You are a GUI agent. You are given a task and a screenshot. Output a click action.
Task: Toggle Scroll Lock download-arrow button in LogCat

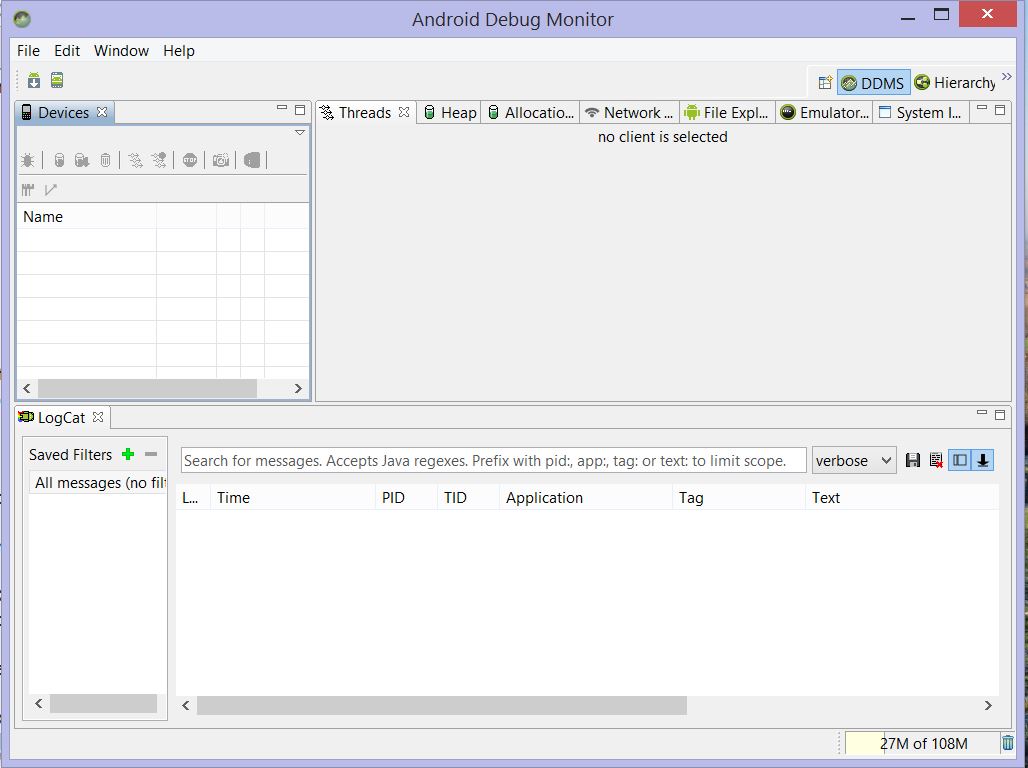[983, 460]
